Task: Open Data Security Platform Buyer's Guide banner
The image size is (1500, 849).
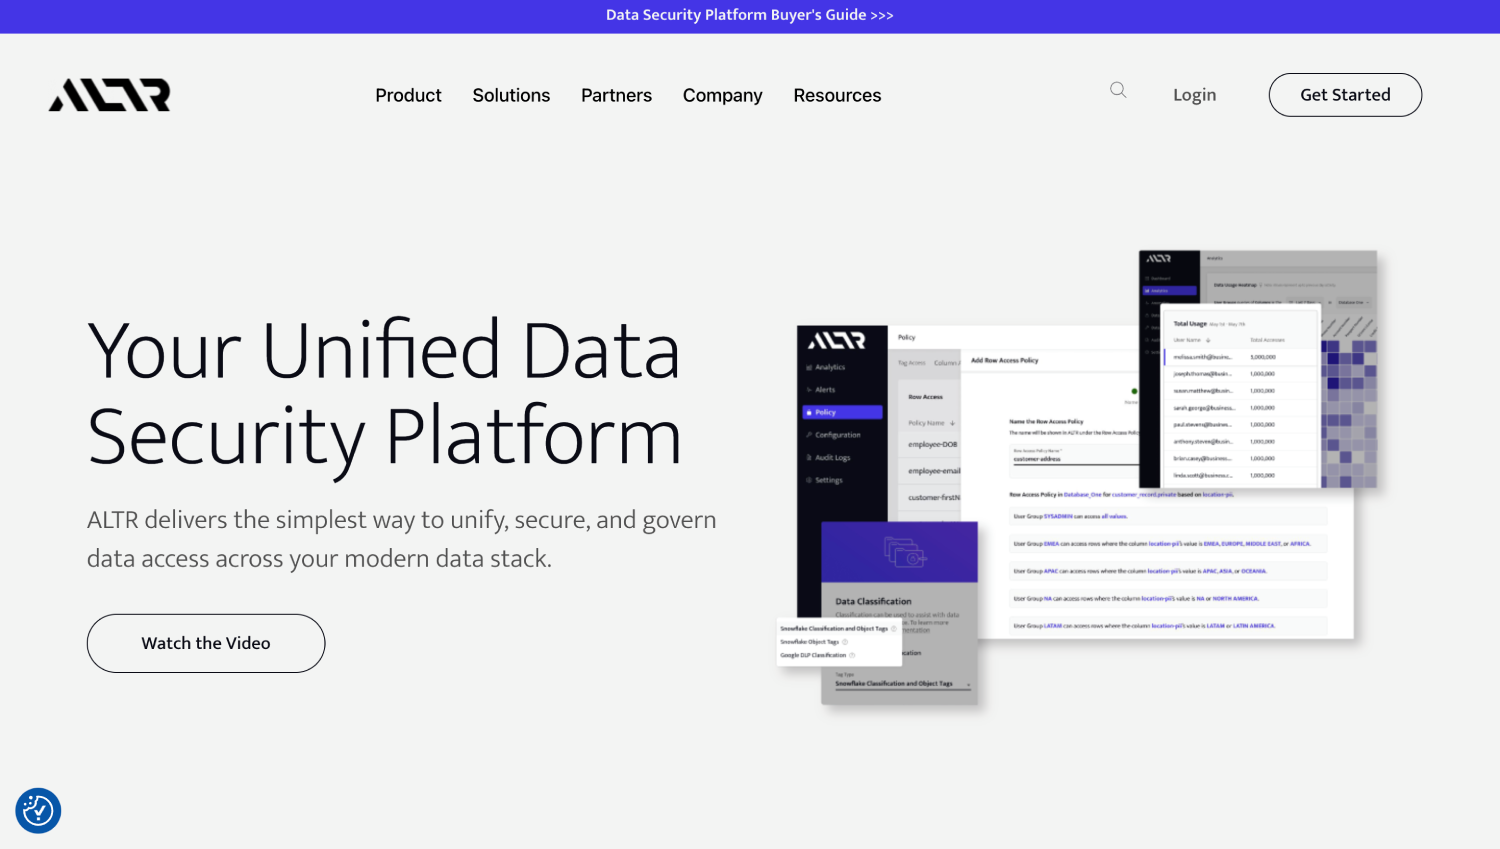Action: click(750, 15)
